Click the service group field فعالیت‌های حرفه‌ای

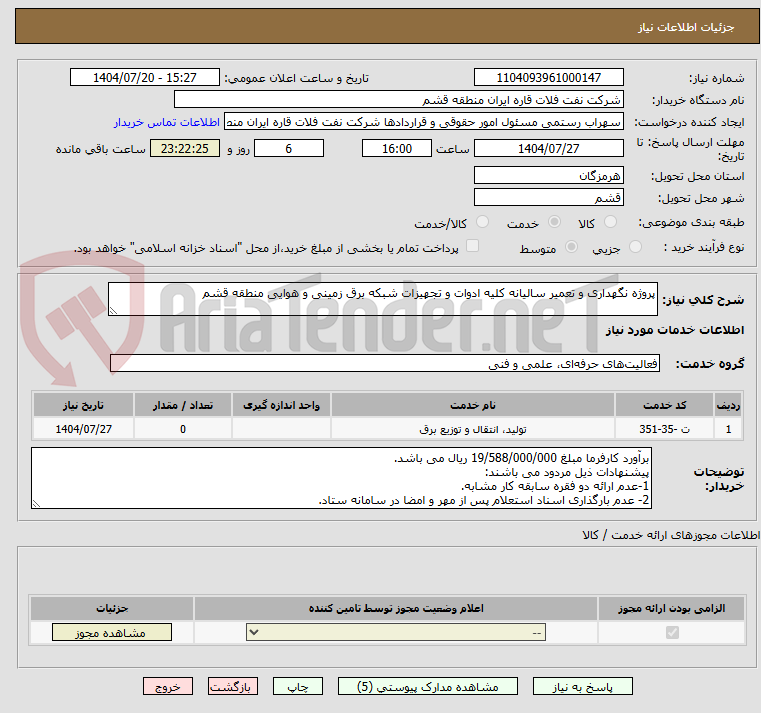click(385, 364)
